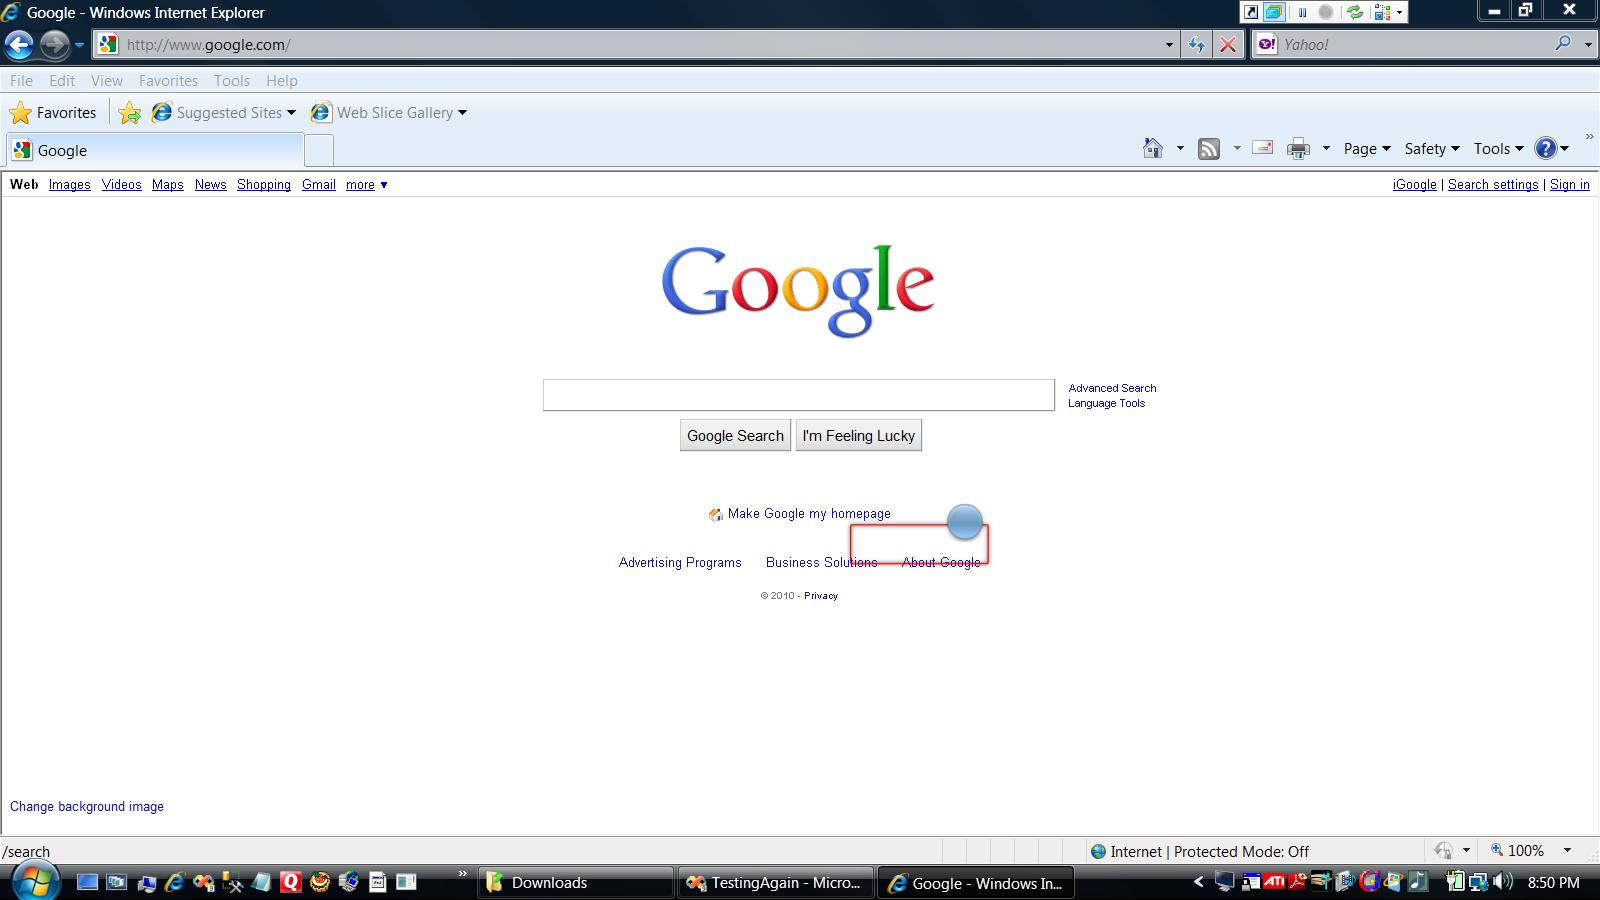Click the Read Mail envelope icon
This screenshot has height=900, width=1600.
(x=1263, y=148)
